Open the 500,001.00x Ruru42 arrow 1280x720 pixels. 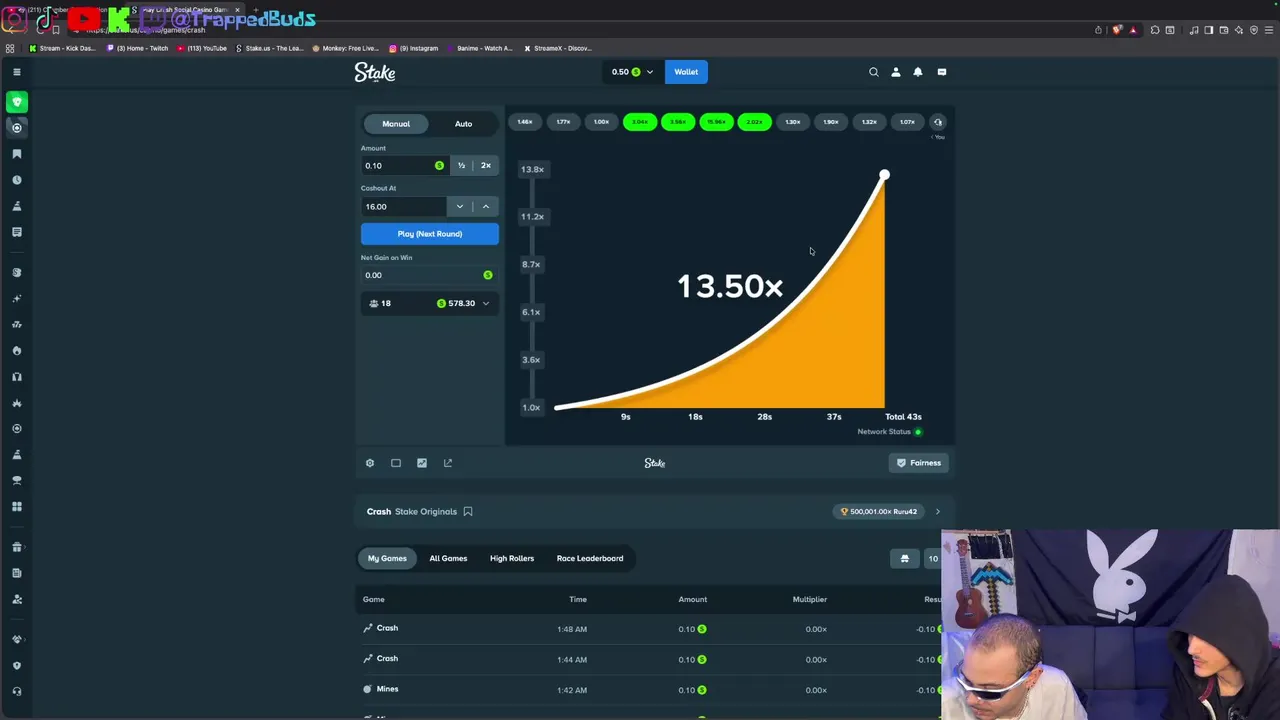point(938,512)
